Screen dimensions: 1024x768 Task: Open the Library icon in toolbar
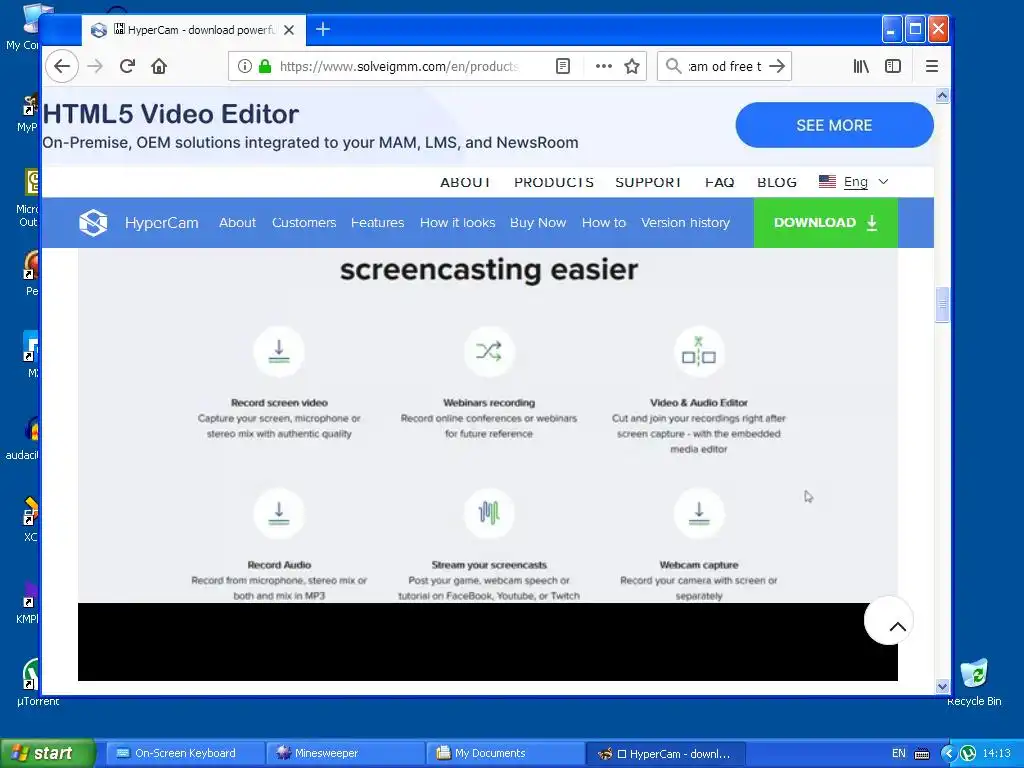(x=861, y=66)
